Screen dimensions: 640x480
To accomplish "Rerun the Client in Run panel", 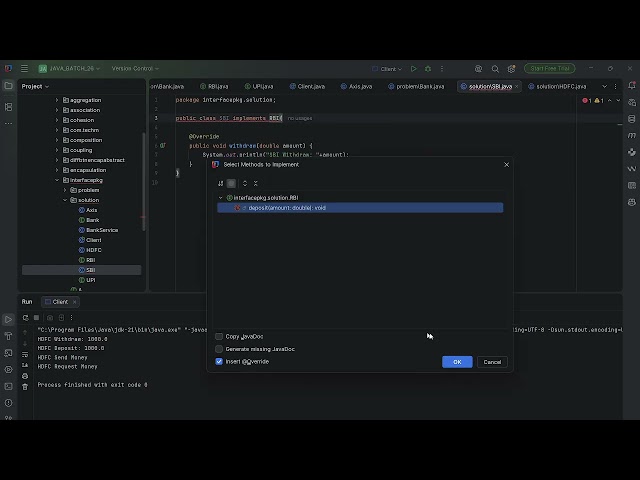I will [25, 318].
